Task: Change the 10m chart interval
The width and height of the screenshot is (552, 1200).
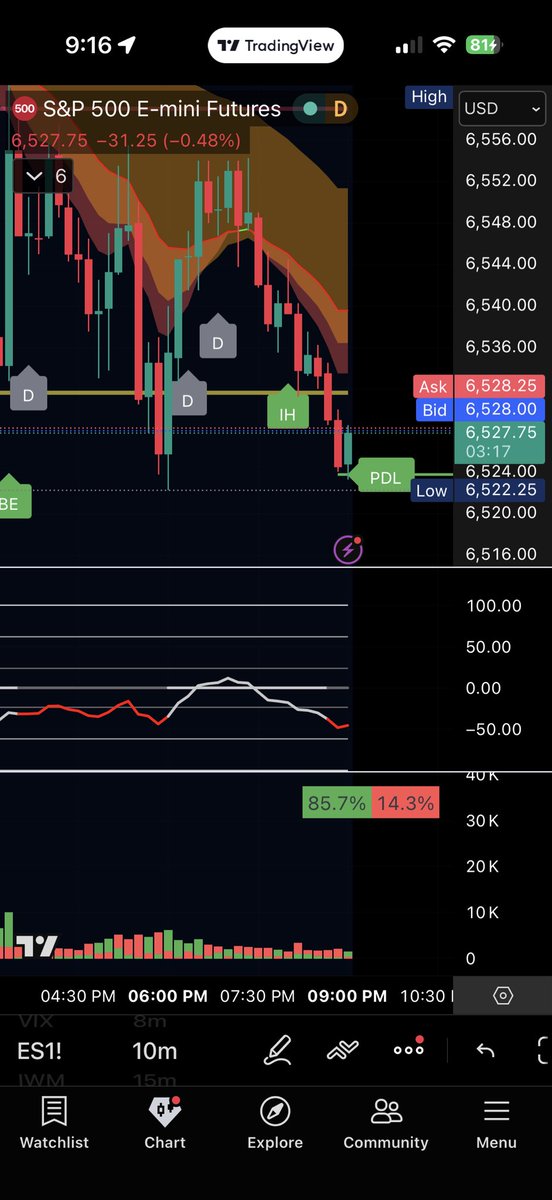Action: point(155,1051)
